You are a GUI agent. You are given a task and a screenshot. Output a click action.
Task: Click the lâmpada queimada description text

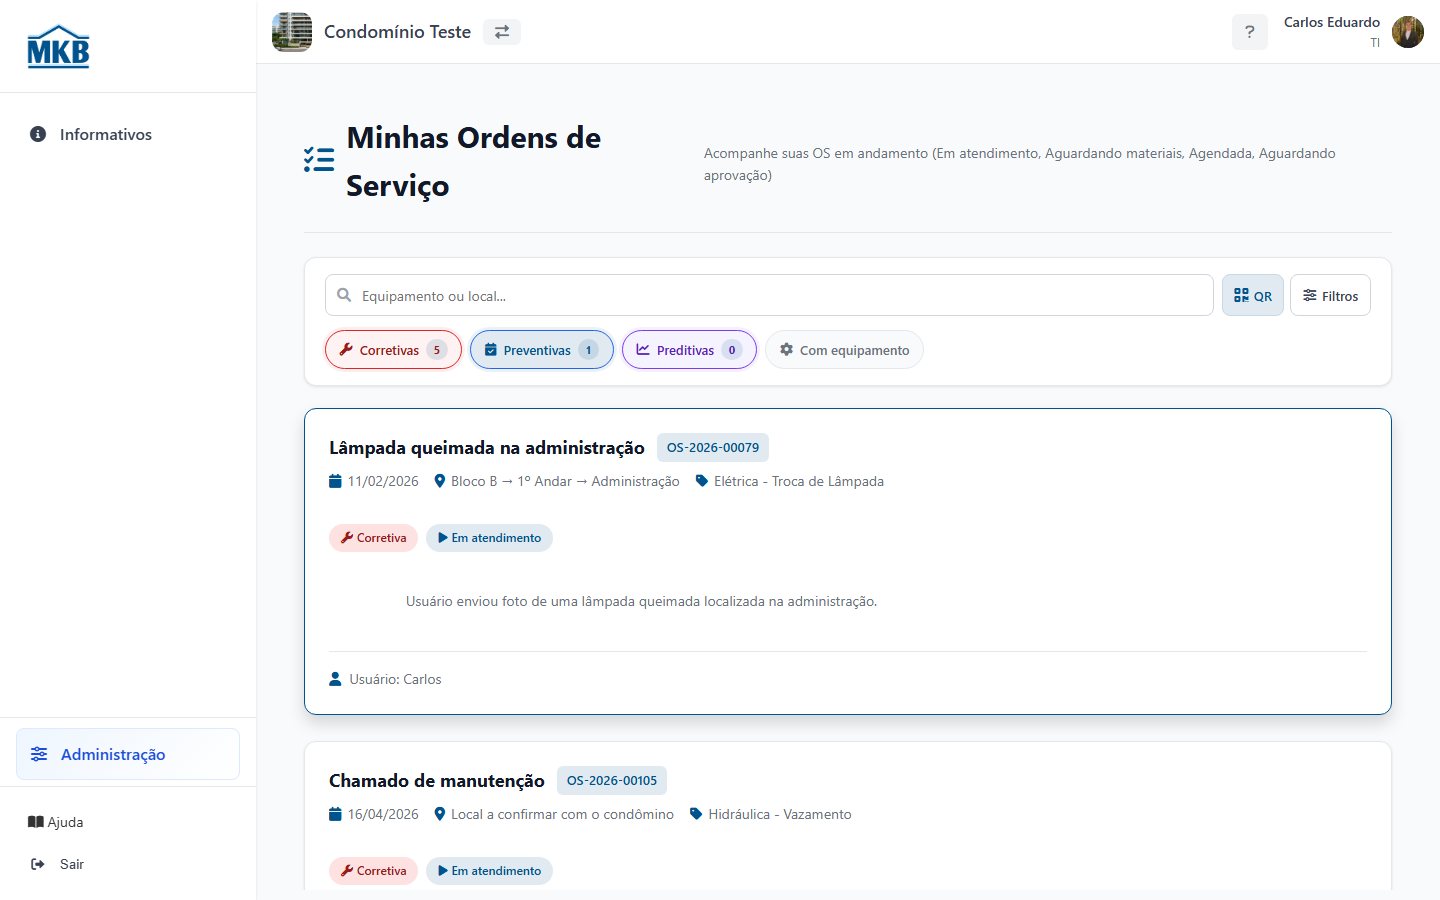coord(641,601)
